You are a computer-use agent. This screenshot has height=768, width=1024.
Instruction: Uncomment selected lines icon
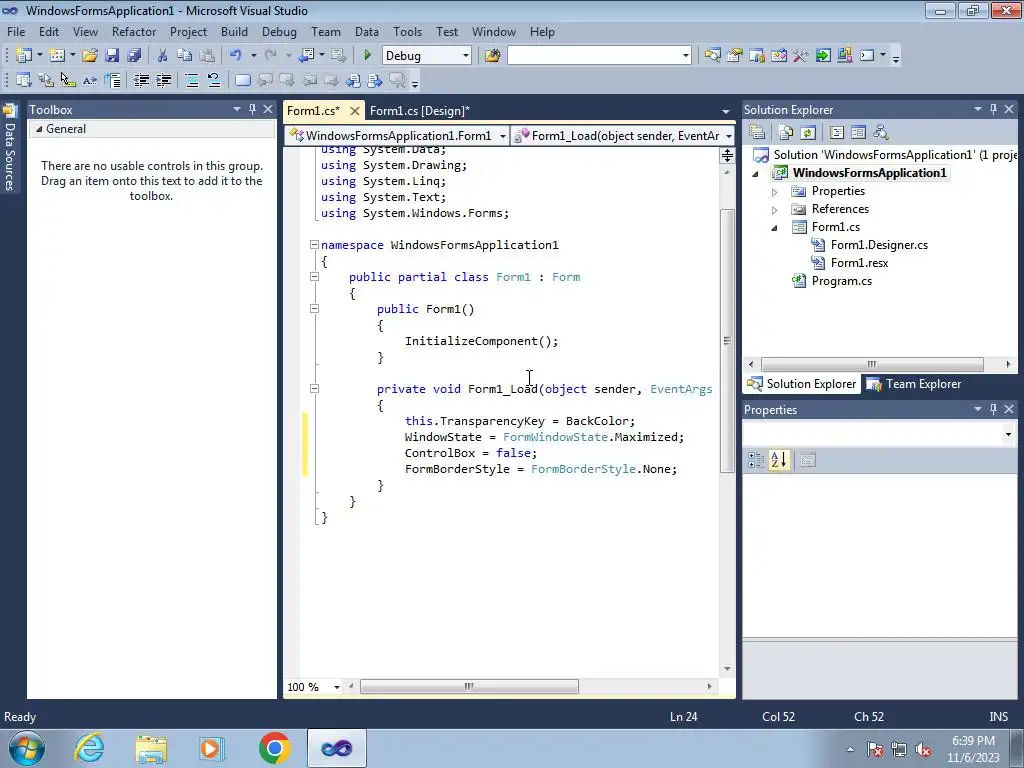click(x=214, y=80)
